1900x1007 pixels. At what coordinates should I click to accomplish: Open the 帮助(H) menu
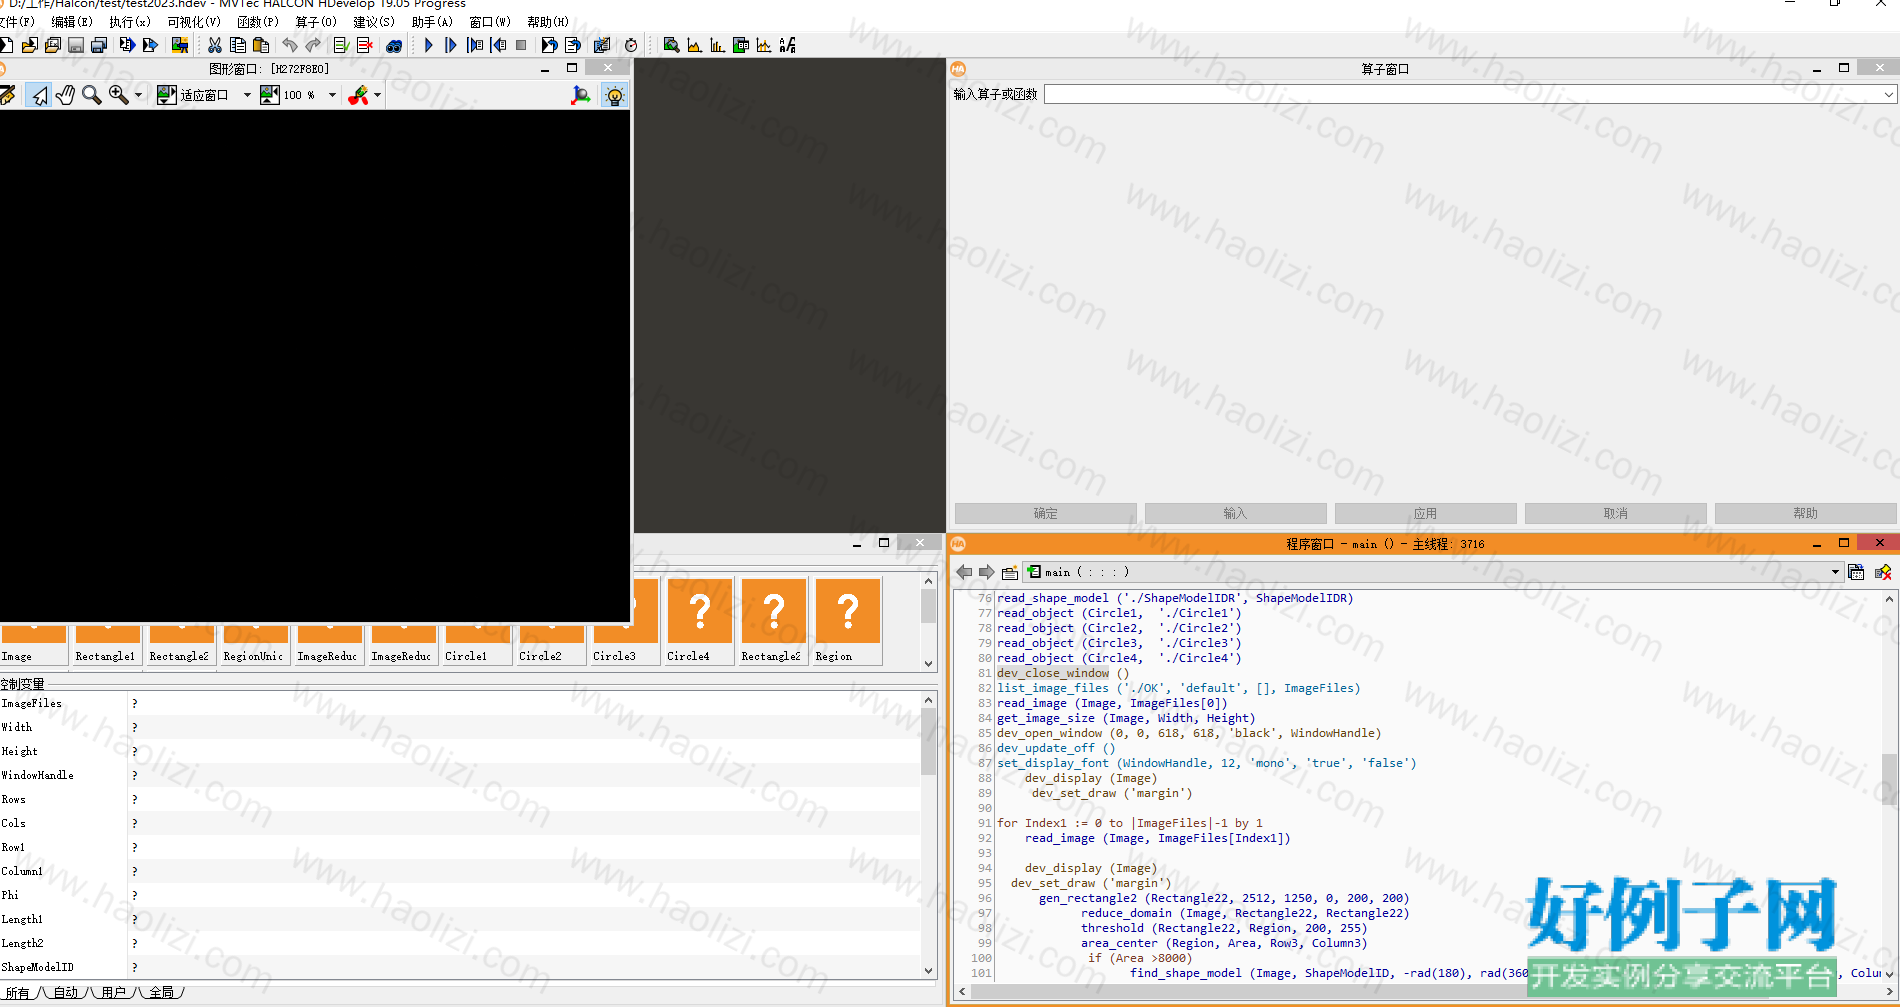click(x=548, y=21)
